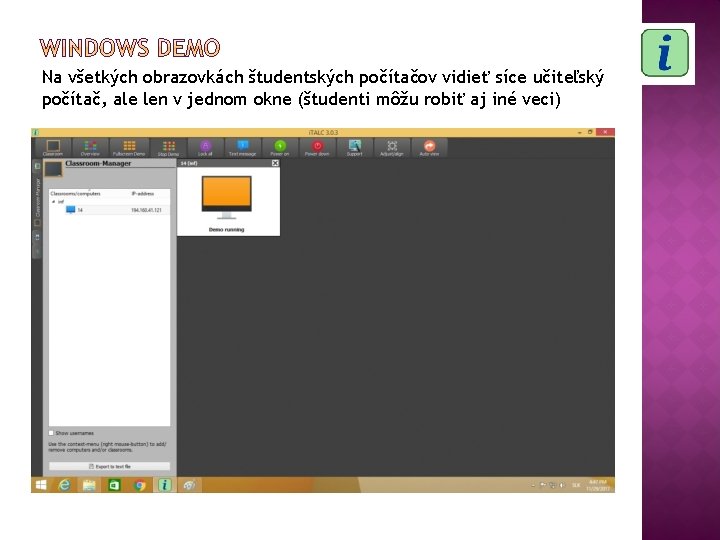Click Export to text file button
Viewport: 720px width, 540px height.
pos(109,467)
